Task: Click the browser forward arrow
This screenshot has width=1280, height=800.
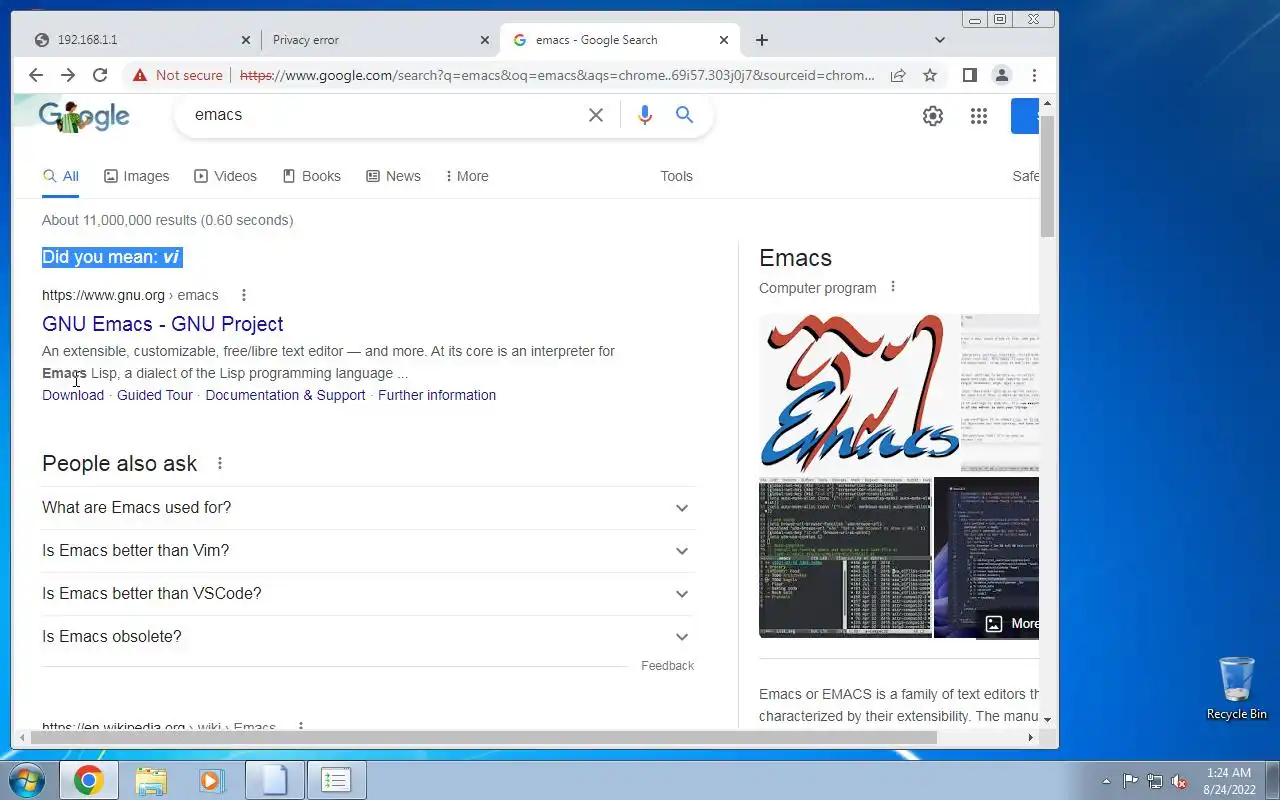Action: coord(68,75)
